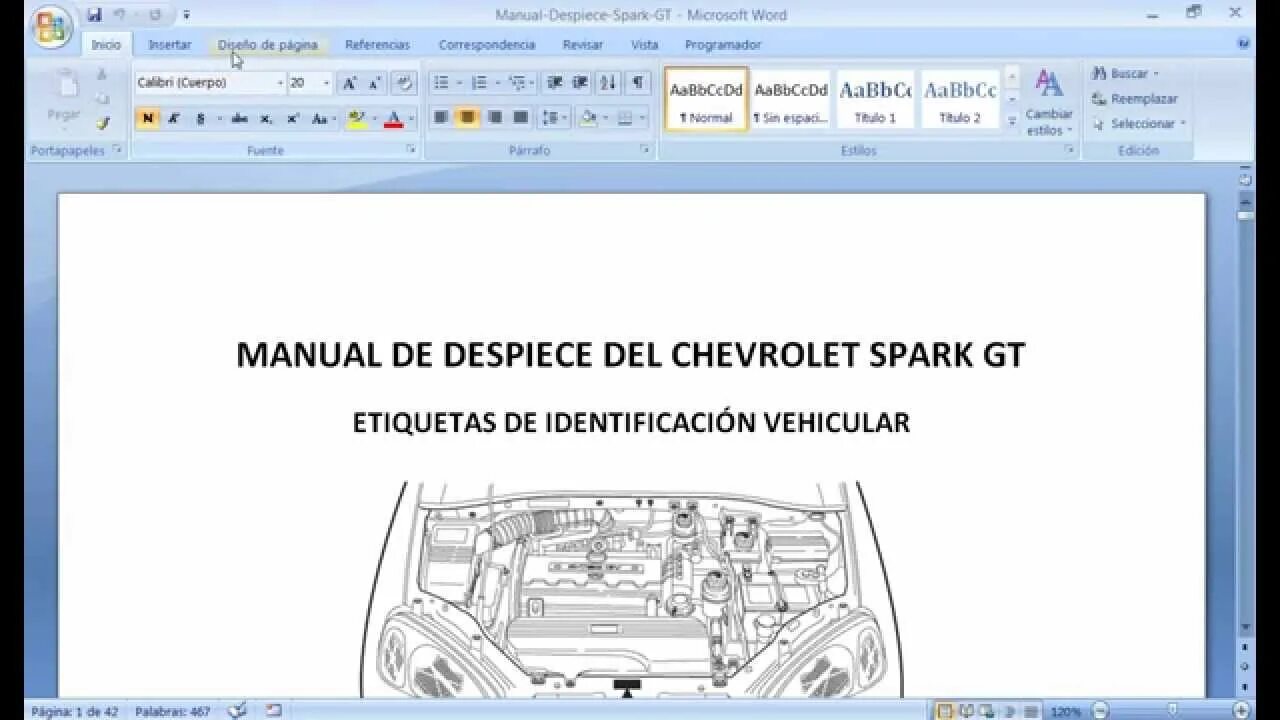Click the paragraph shading fill color
This screenshot has height=720, width=1280.
coord(588,118)
